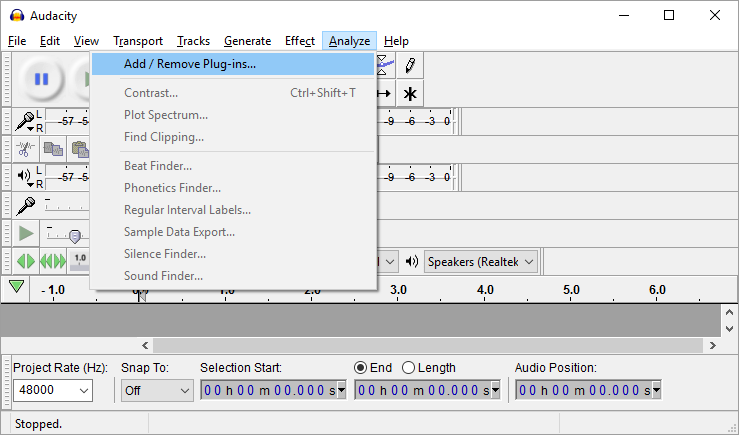
Task: Open the View menu
Action: click(86, 41)
